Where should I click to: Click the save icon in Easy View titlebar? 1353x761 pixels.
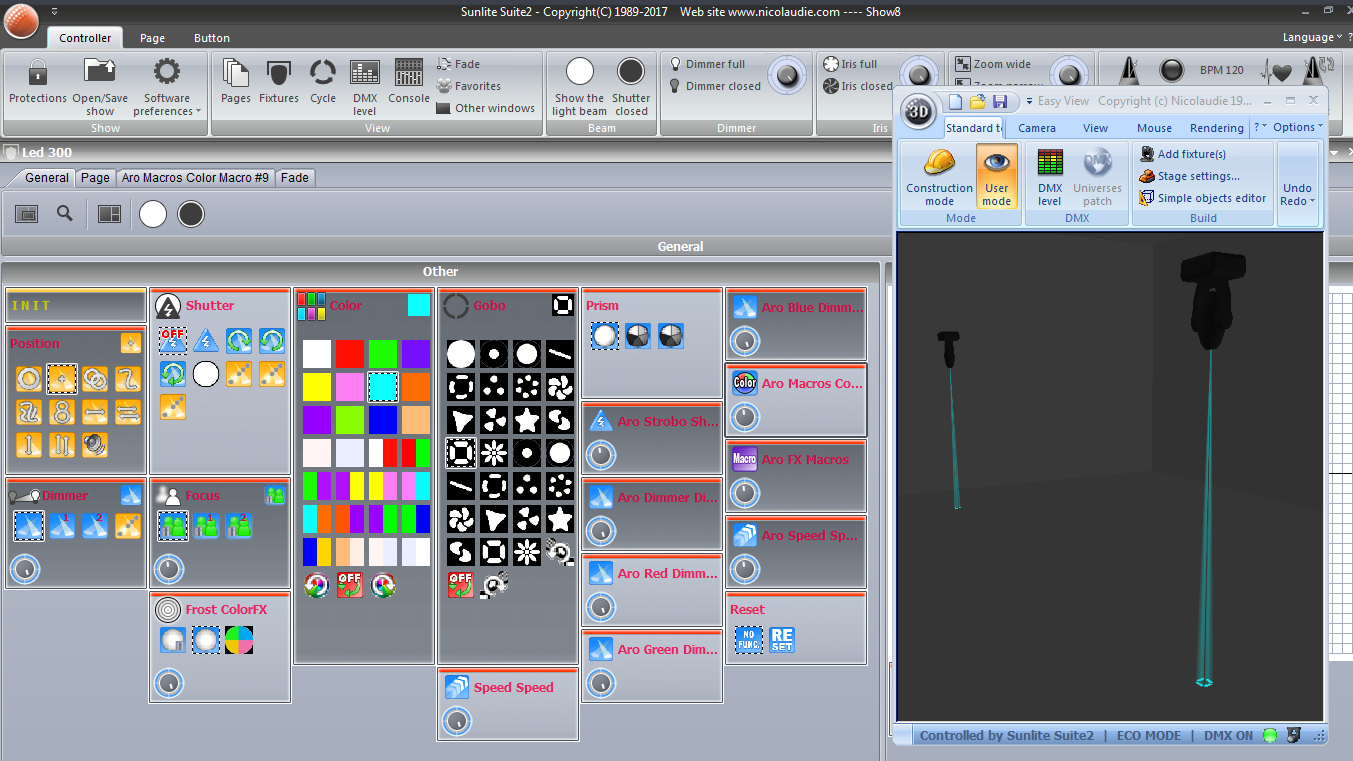pyautogui.click(x=1000, y=101)
